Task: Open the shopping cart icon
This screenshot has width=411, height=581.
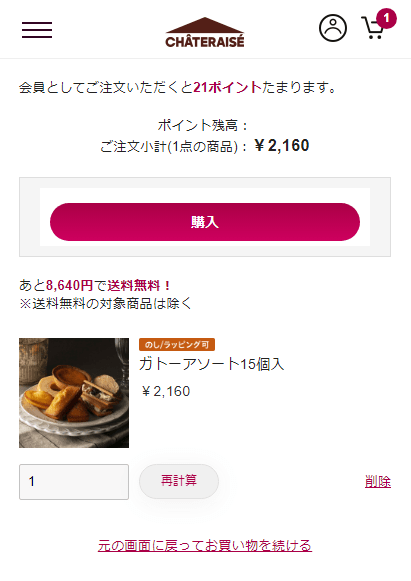Action: point(373,28)
